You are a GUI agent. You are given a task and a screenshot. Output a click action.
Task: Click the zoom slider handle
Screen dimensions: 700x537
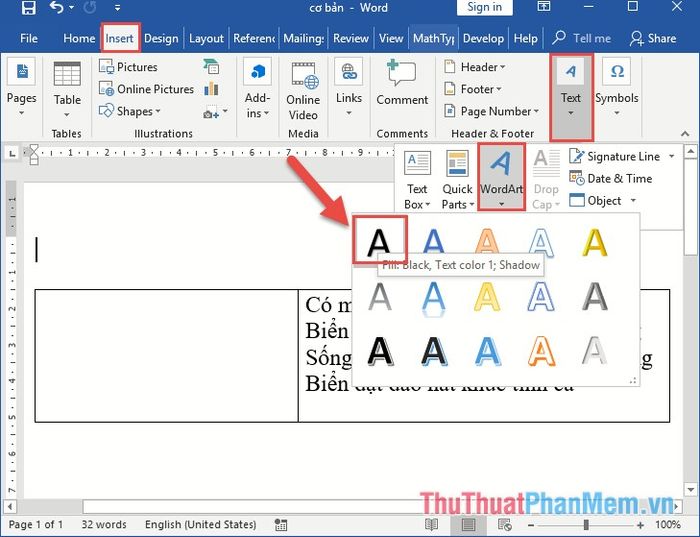coord(586,525)
